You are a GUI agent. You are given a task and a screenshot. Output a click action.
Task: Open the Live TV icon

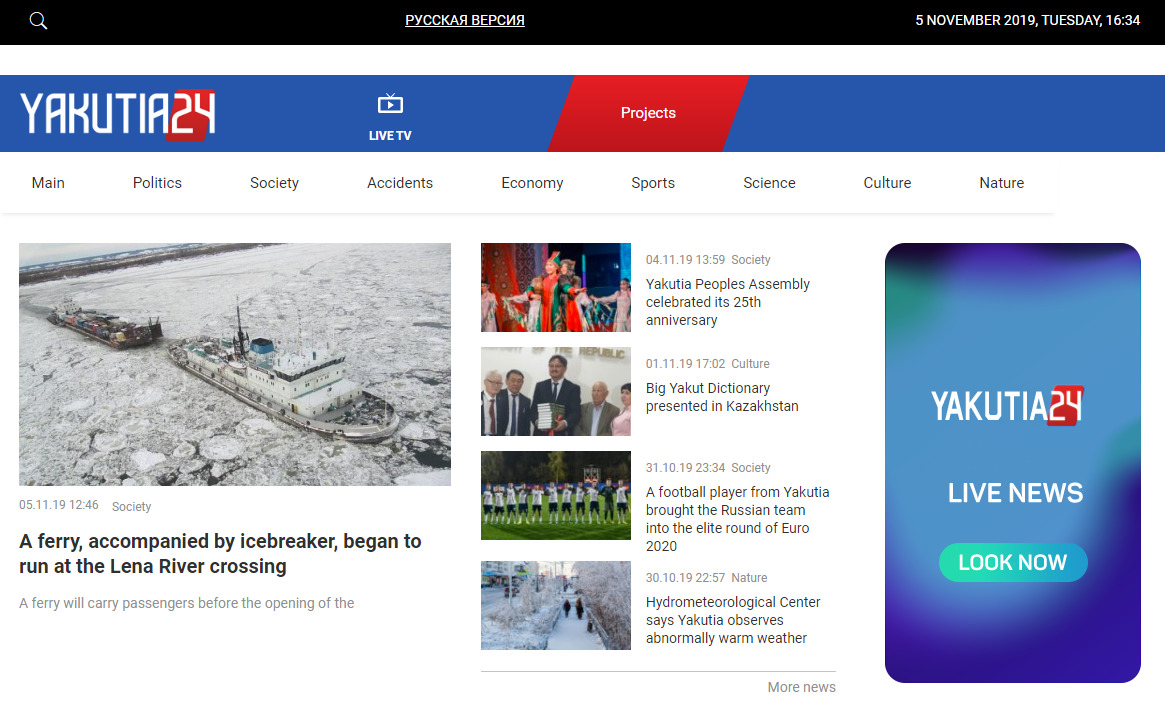point(390,104)
